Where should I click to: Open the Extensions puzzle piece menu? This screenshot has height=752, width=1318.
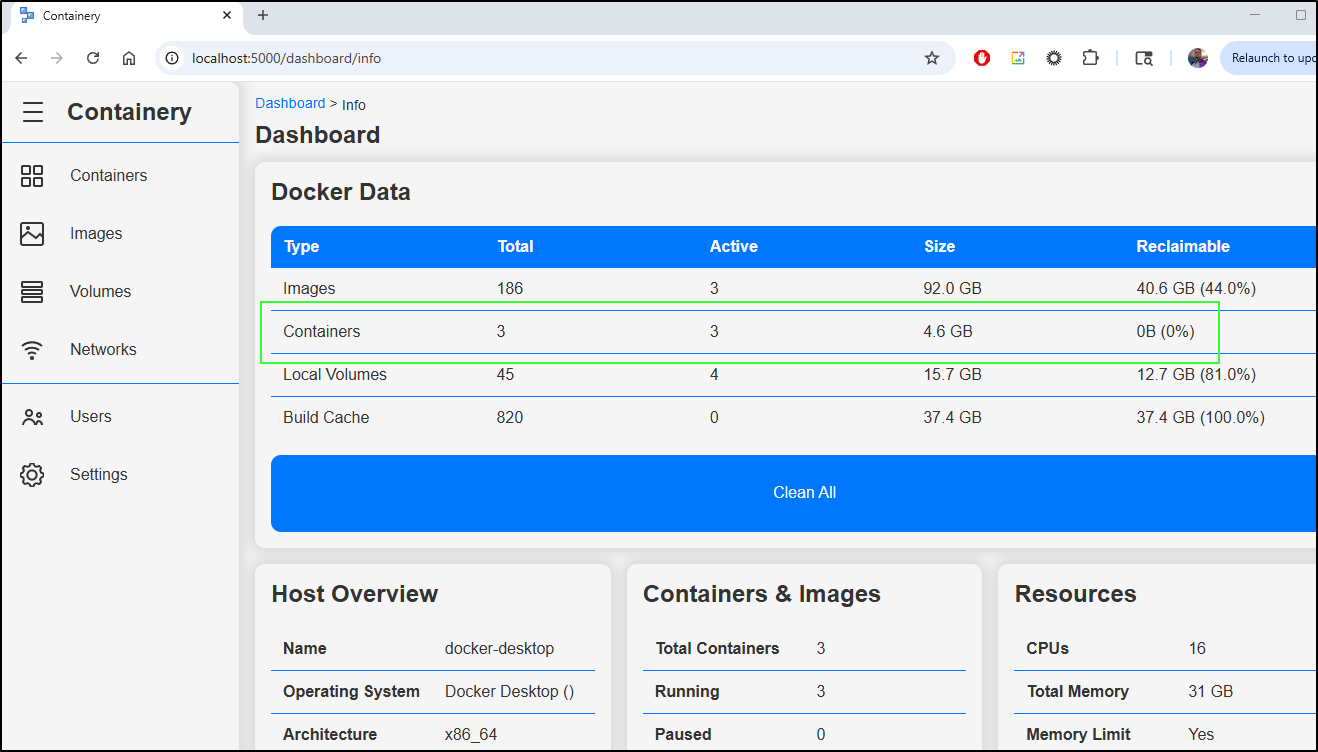[1090, 58]
